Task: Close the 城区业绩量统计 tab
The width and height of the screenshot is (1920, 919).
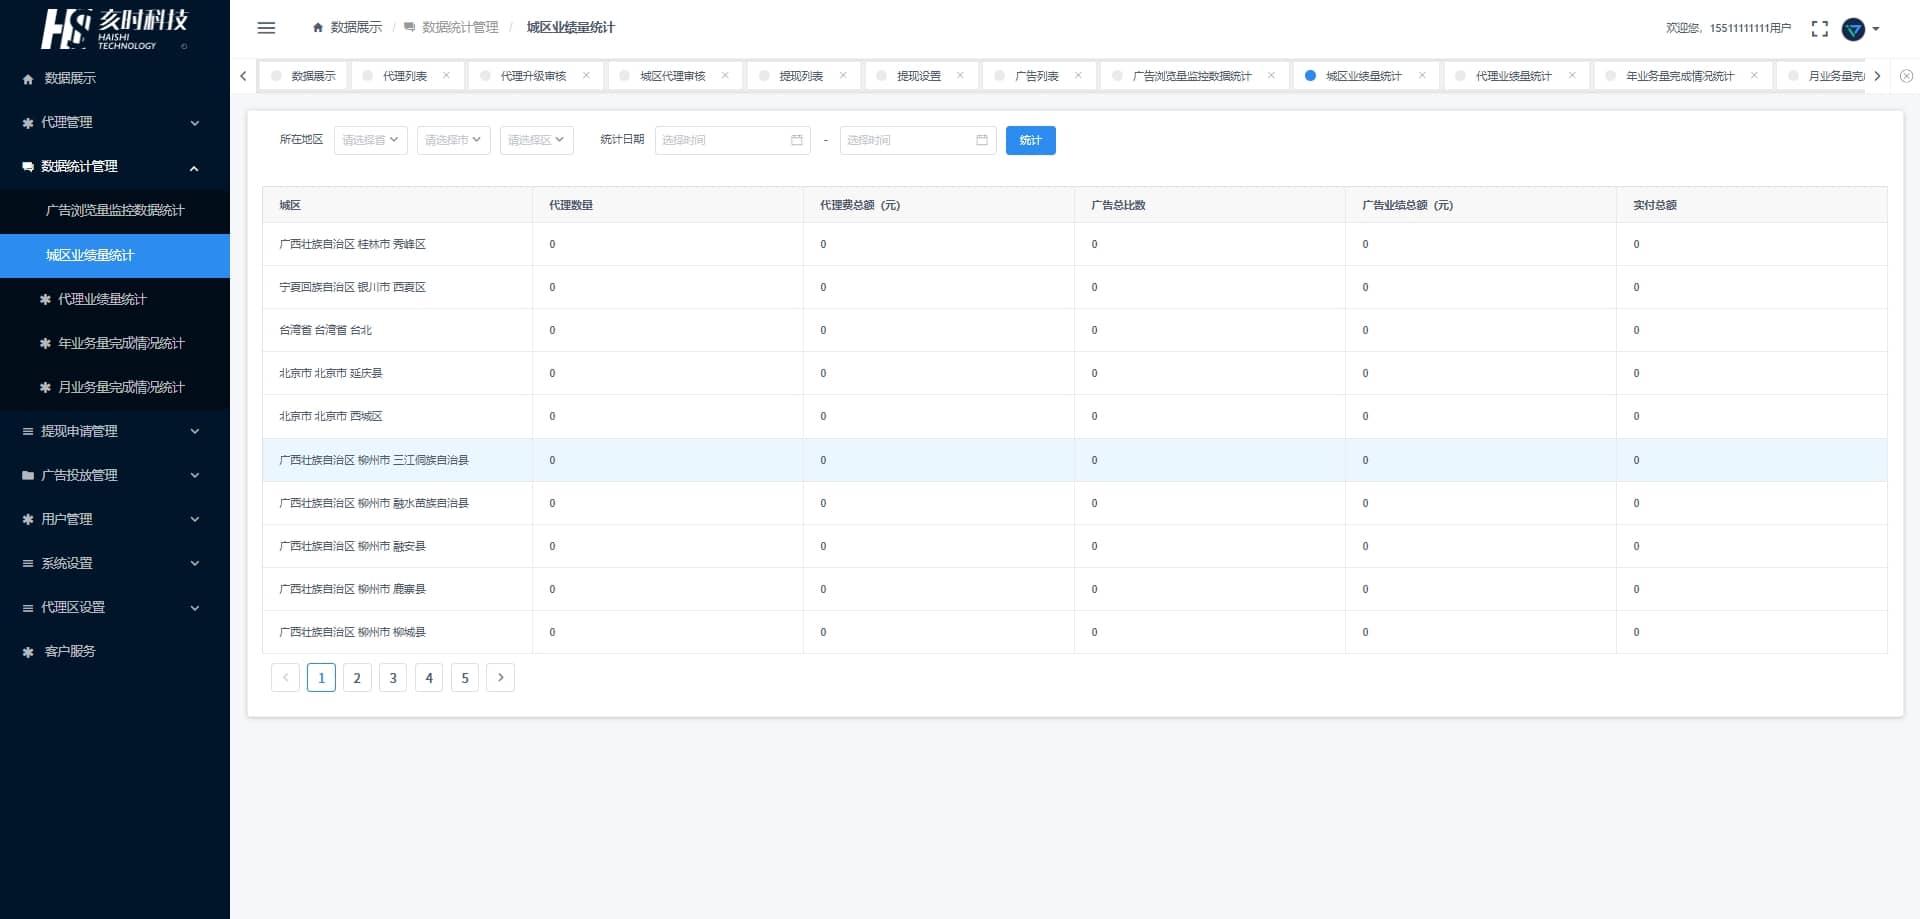Action: click(x=1422, y=76)
